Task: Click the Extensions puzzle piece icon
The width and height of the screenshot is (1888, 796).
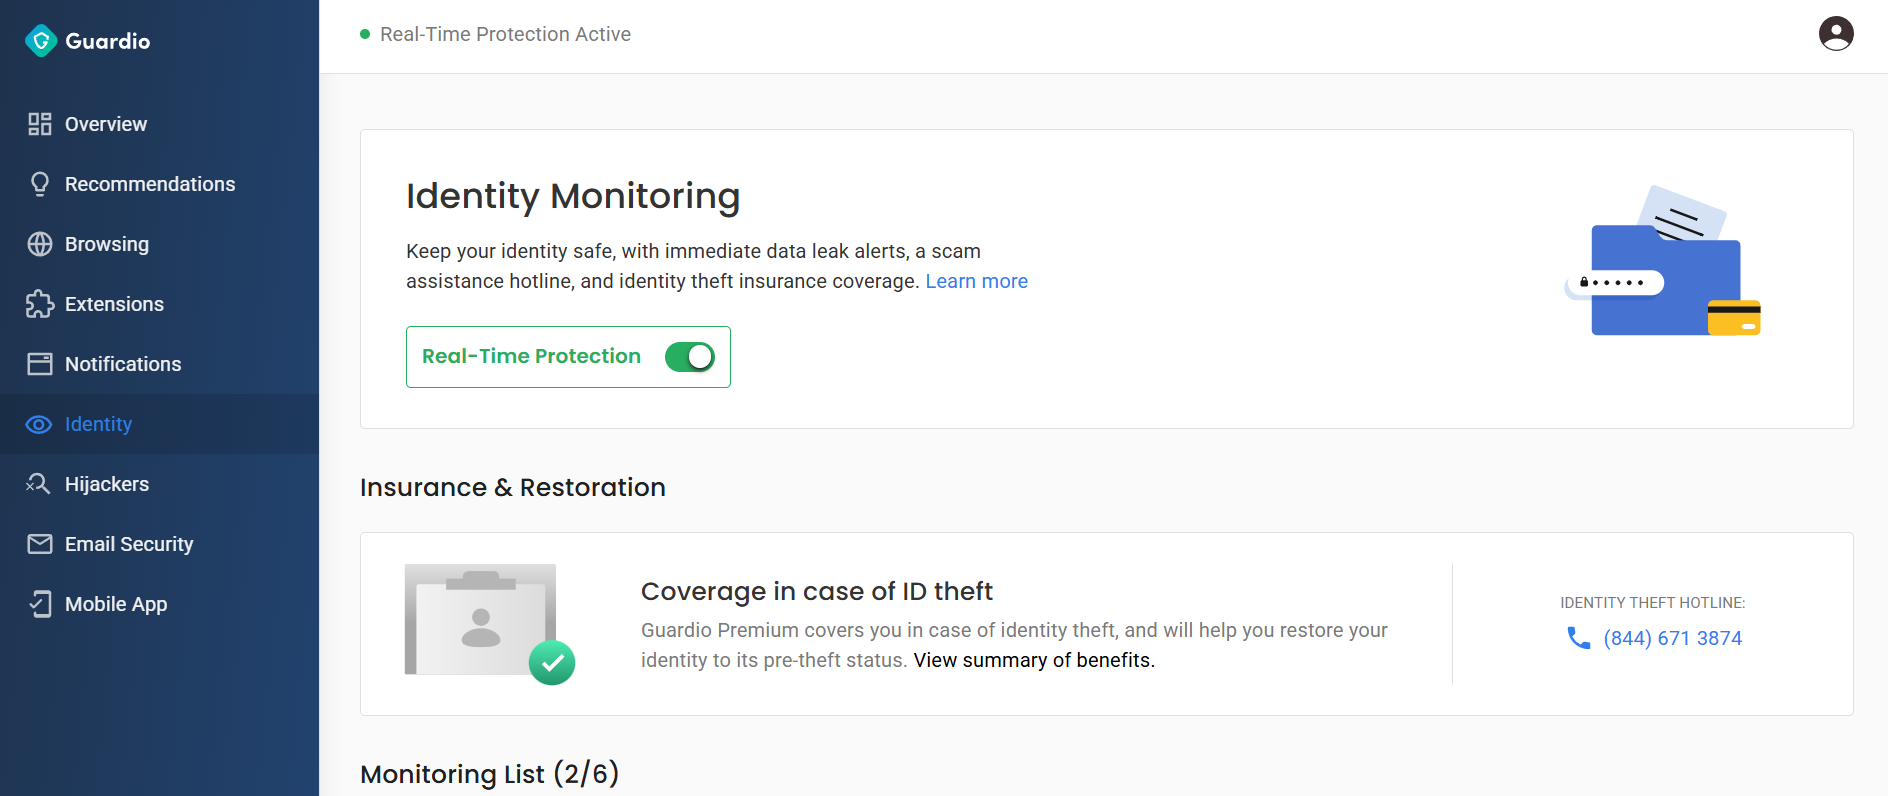Action: [x=40, y=304]
